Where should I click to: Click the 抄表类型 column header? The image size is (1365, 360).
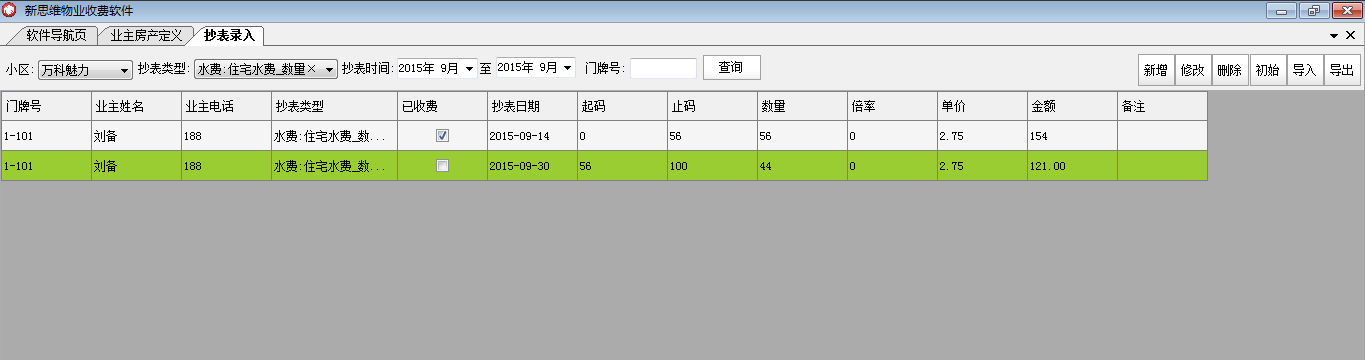point(334,106)
